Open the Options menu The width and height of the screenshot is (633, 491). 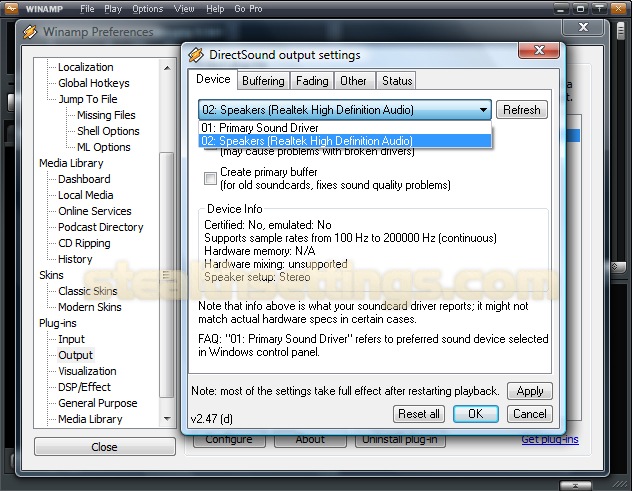148,8
